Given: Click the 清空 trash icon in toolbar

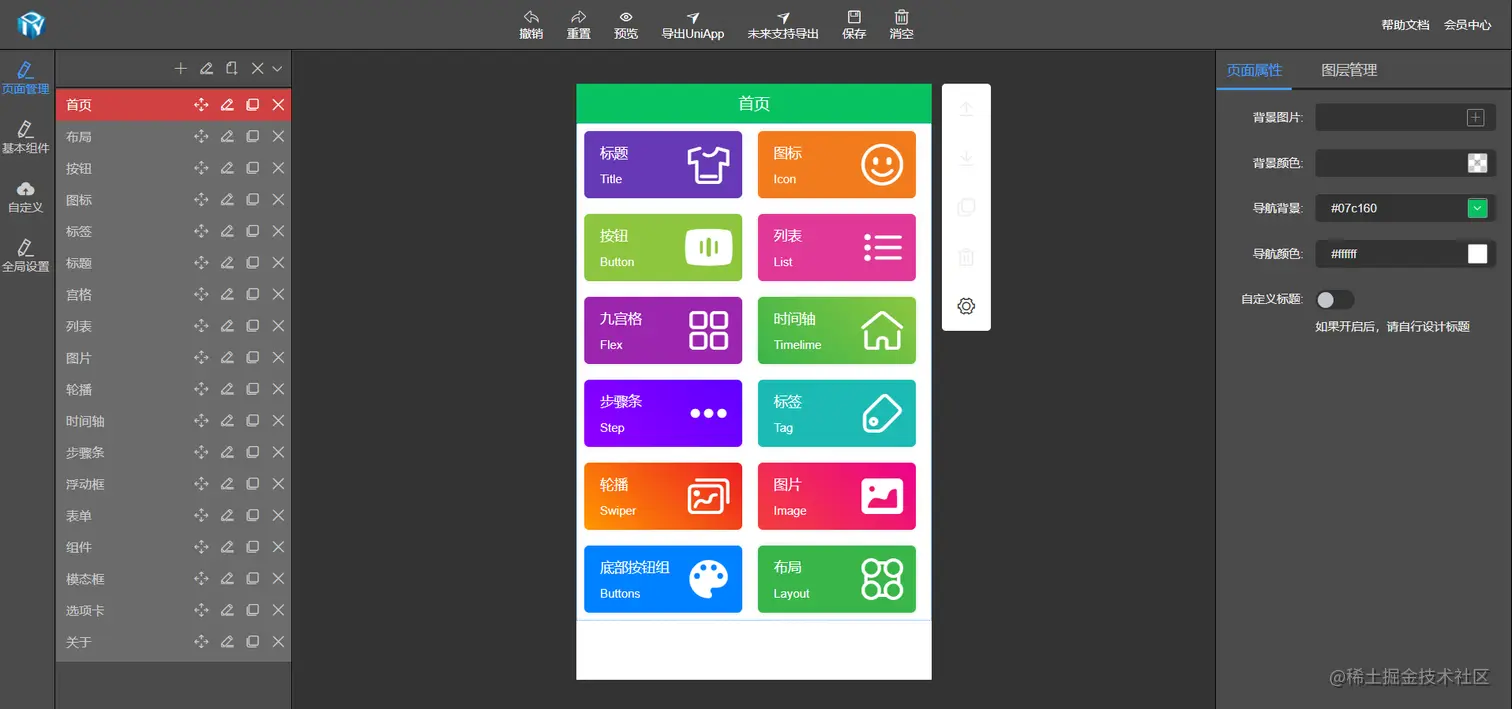Looking at the screenshot, I should coord(902,17).
